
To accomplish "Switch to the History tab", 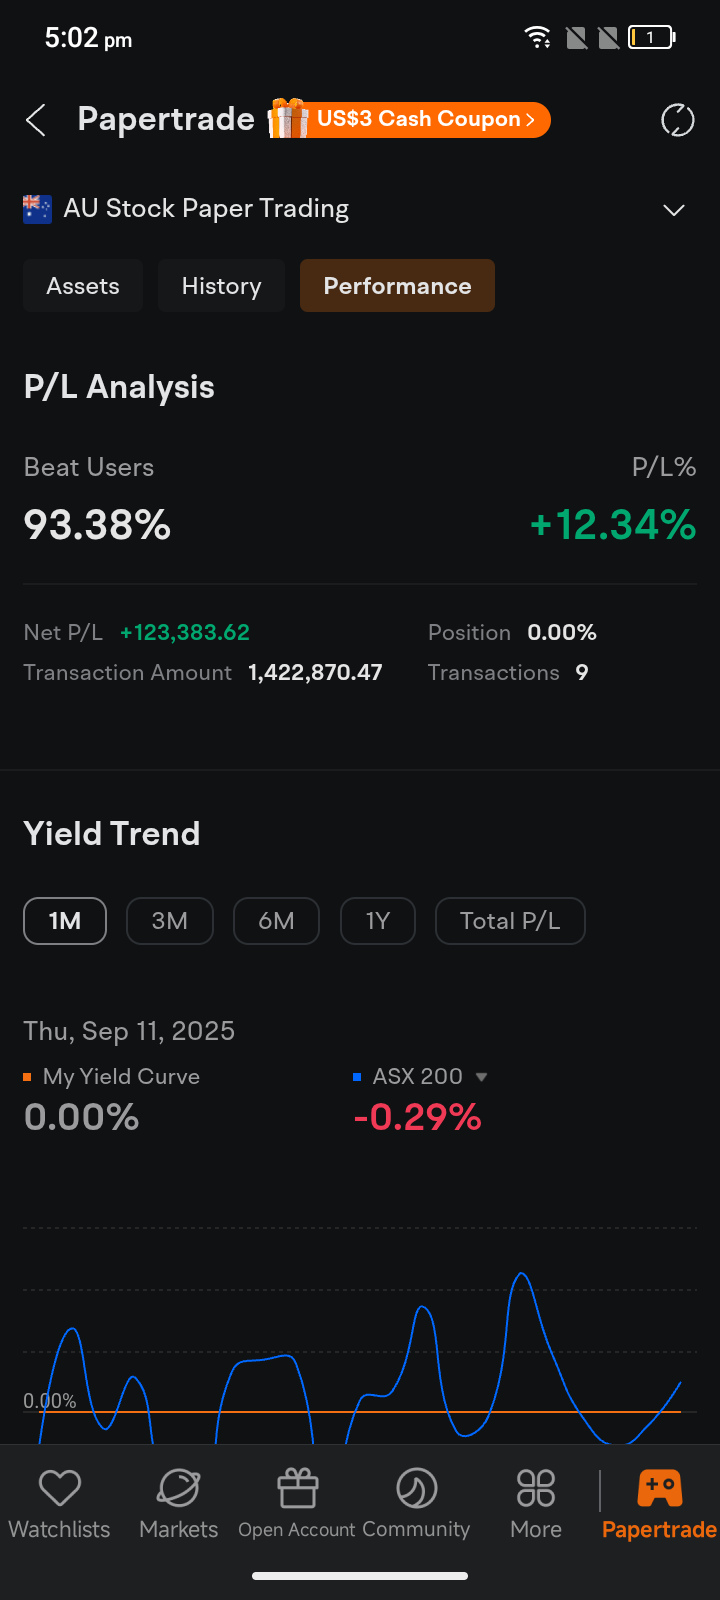I will point(221,286).
